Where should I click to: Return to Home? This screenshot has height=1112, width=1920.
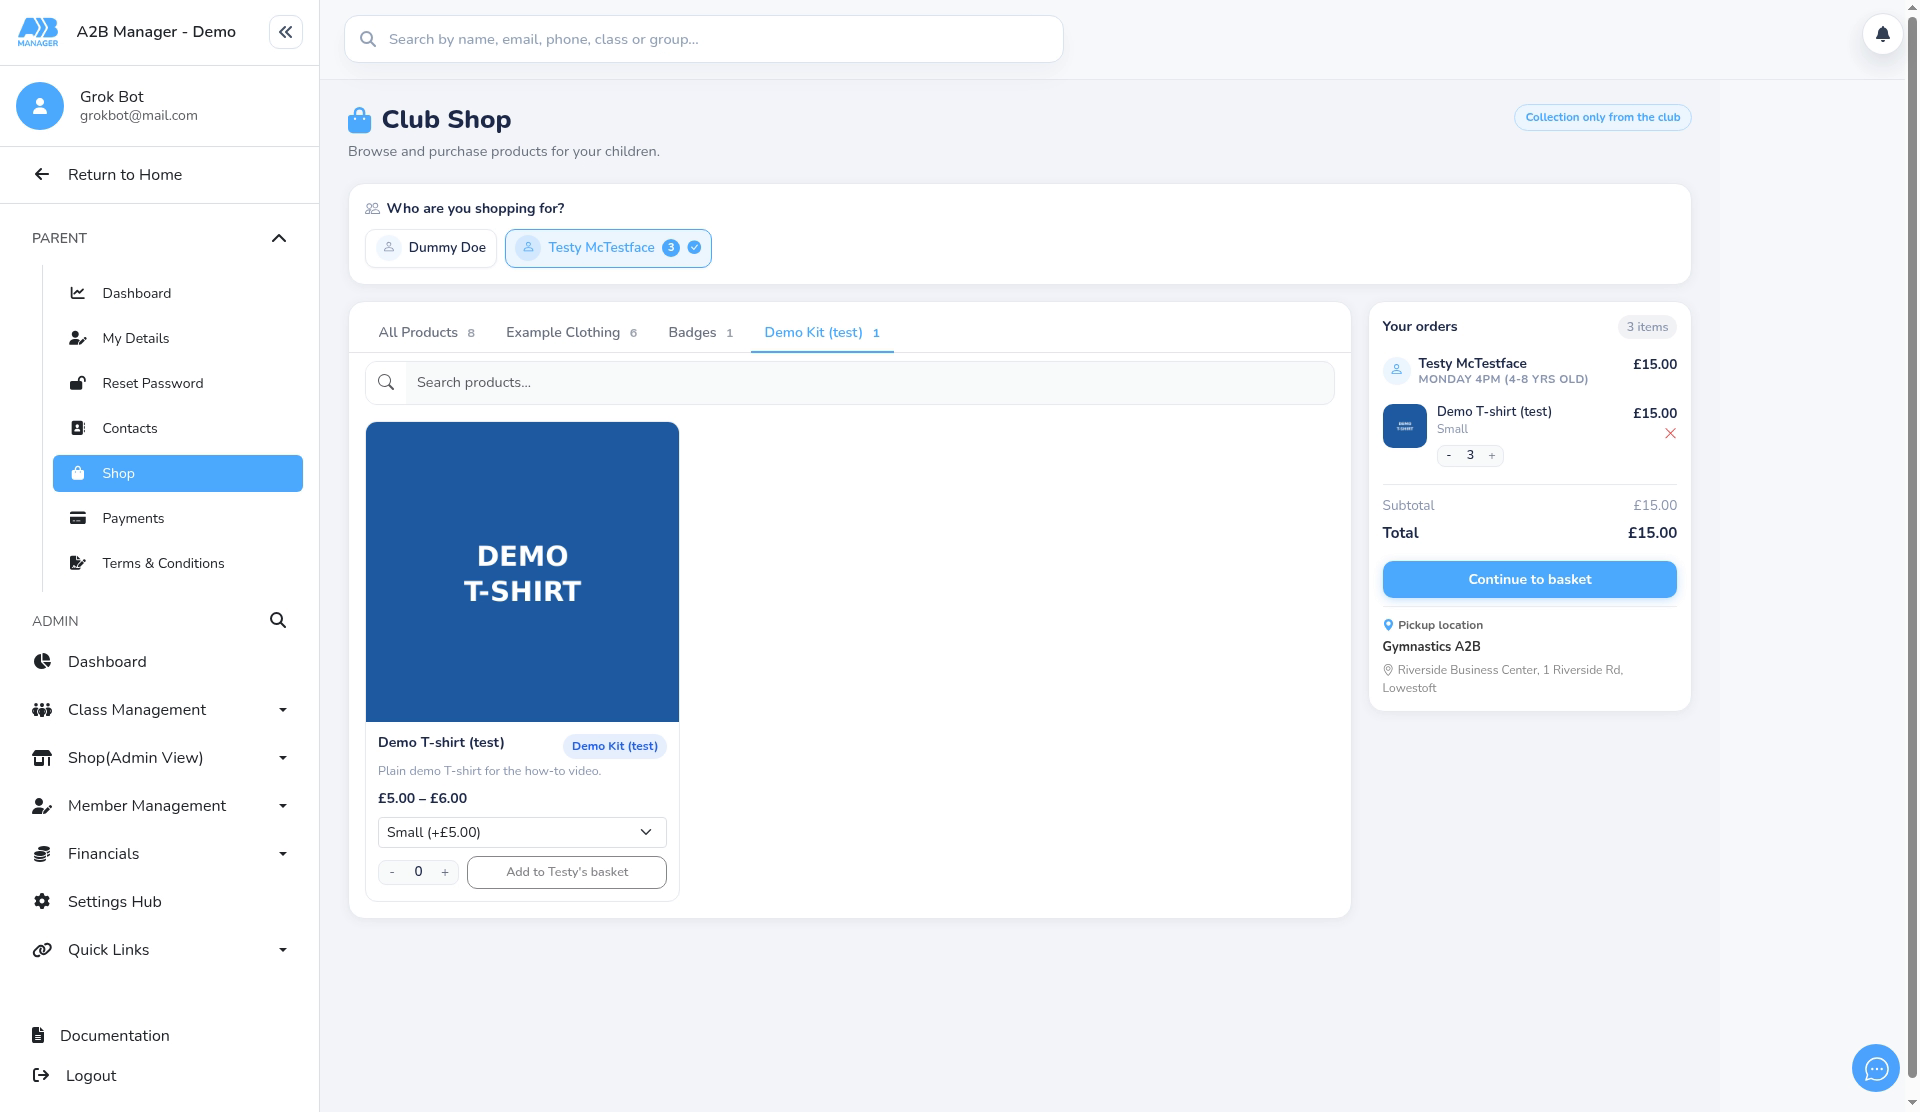160,175
